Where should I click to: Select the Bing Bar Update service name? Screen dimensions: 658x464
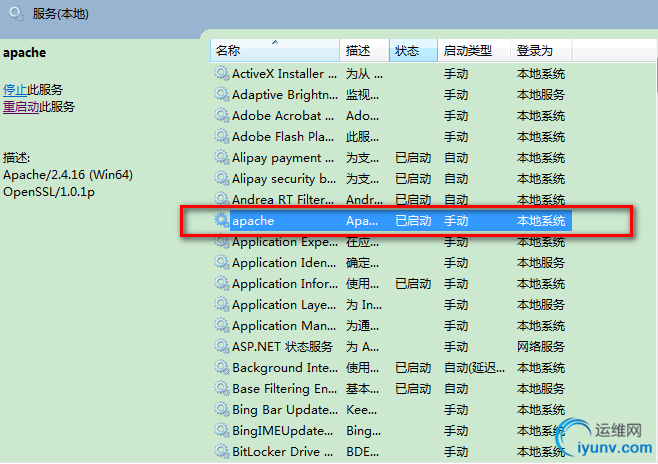pos(285,410)
